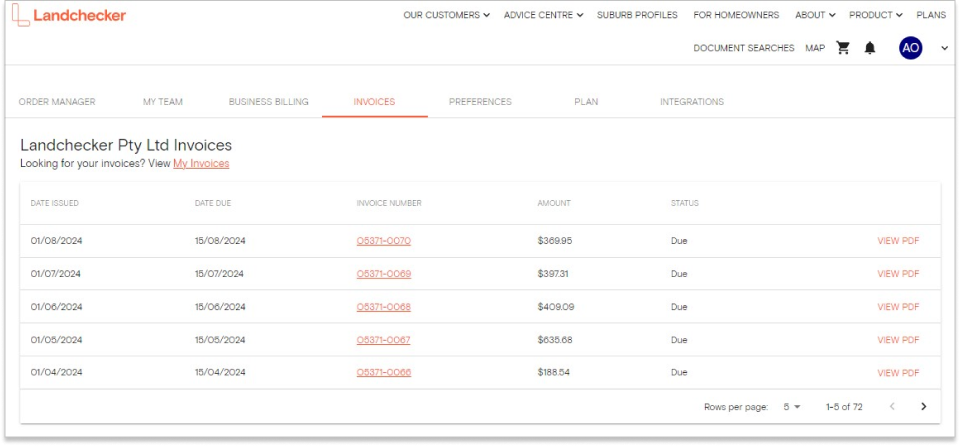
Task: Open Document Searches
Action: click(743, 48)
